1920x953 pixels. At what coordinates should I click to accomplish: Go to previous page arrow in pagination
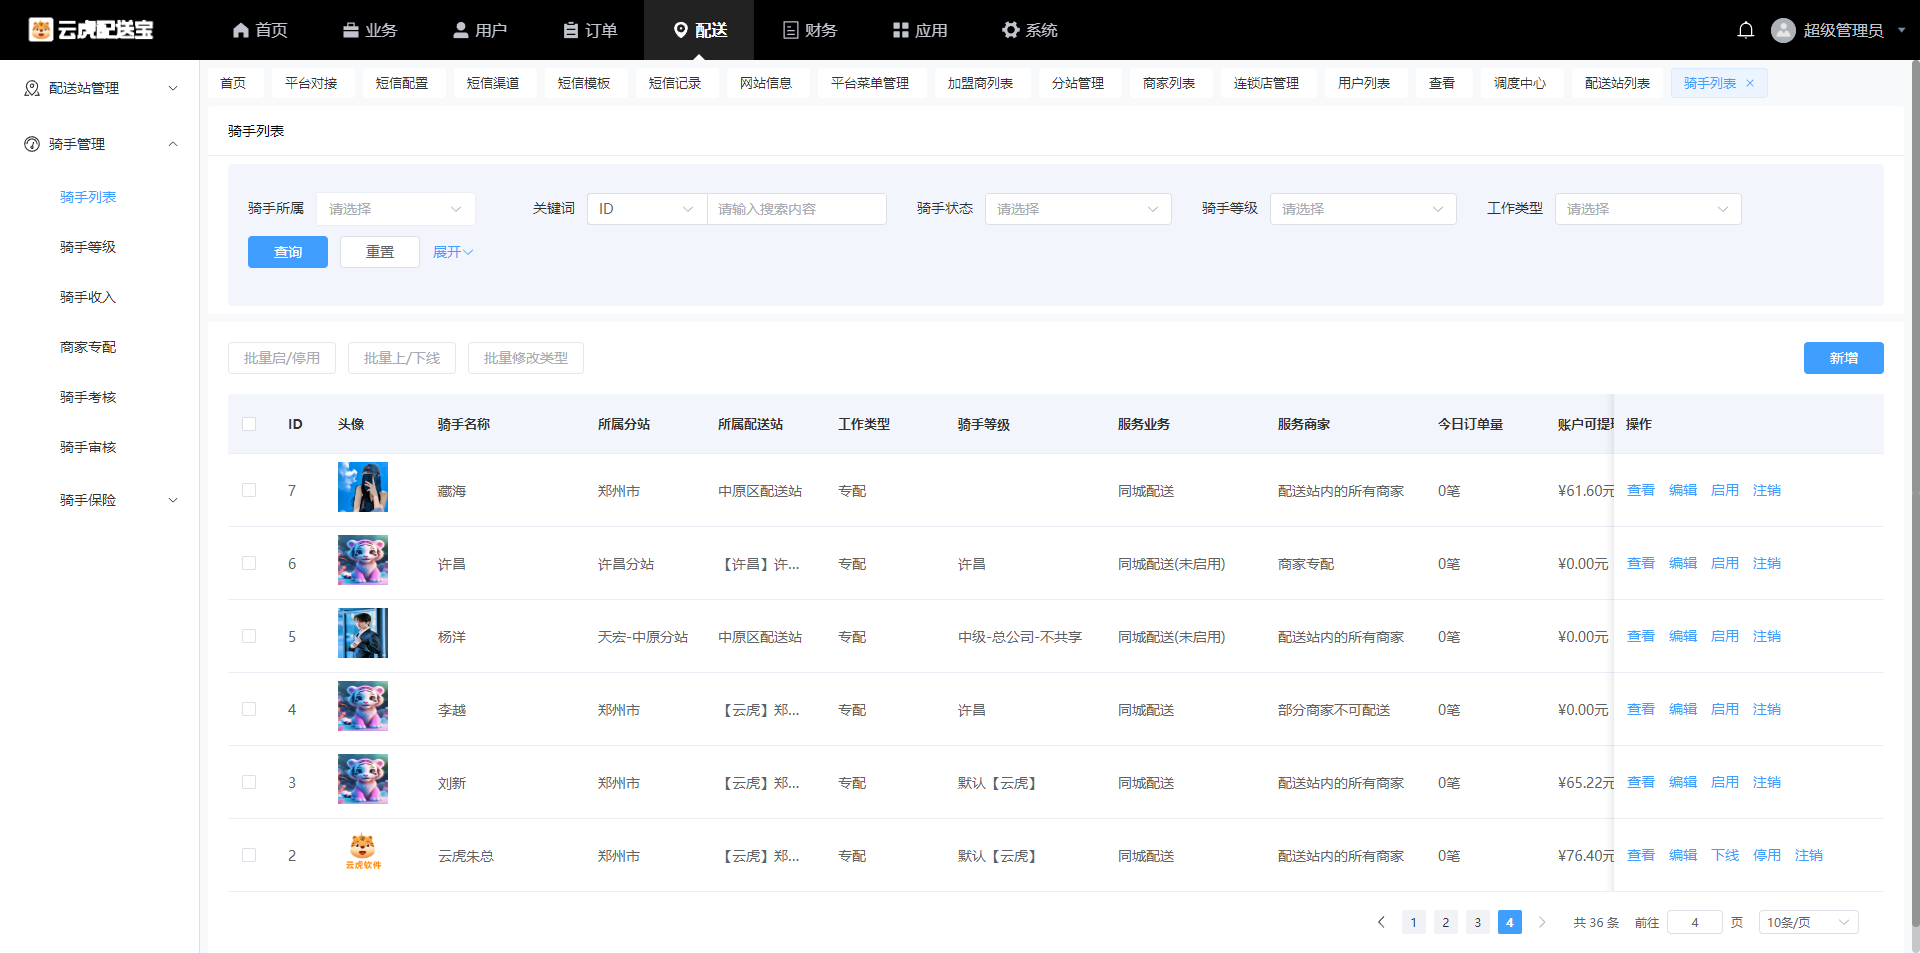(x=1381, y=922)
